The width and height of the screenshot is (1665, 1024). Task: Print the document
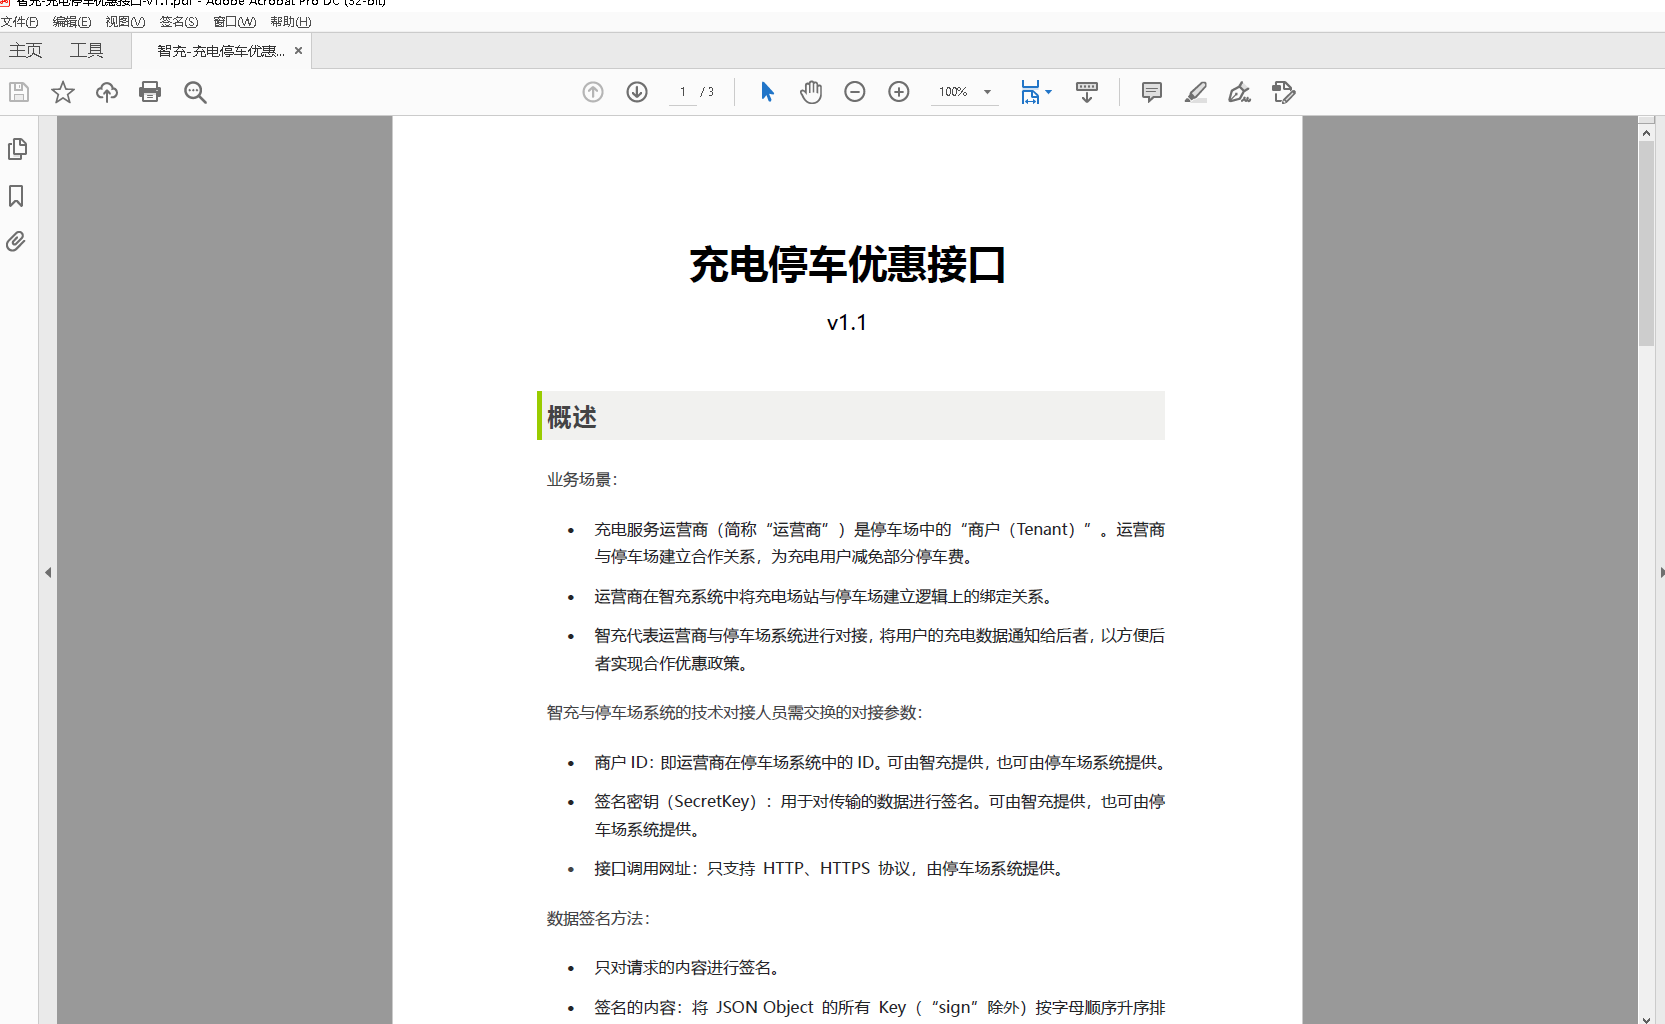pyautogui.click(x=150, y=92)
